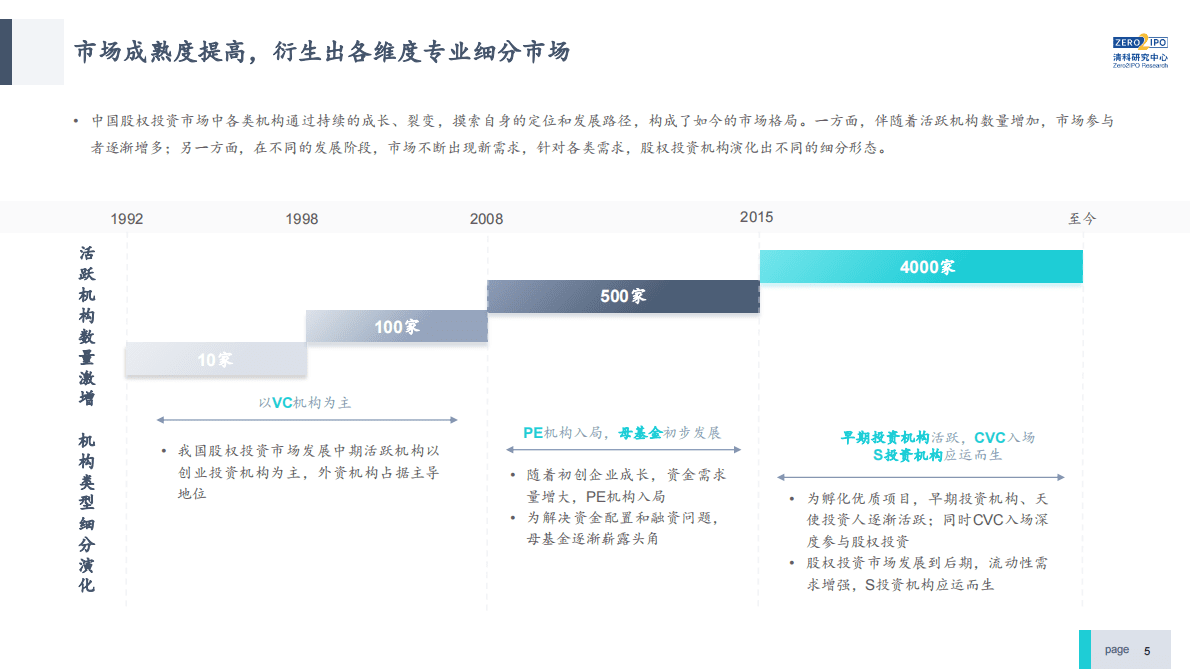1190x669 pixels.
Task: Select the 100家 bar in the chart
Action: pos(397,326)
